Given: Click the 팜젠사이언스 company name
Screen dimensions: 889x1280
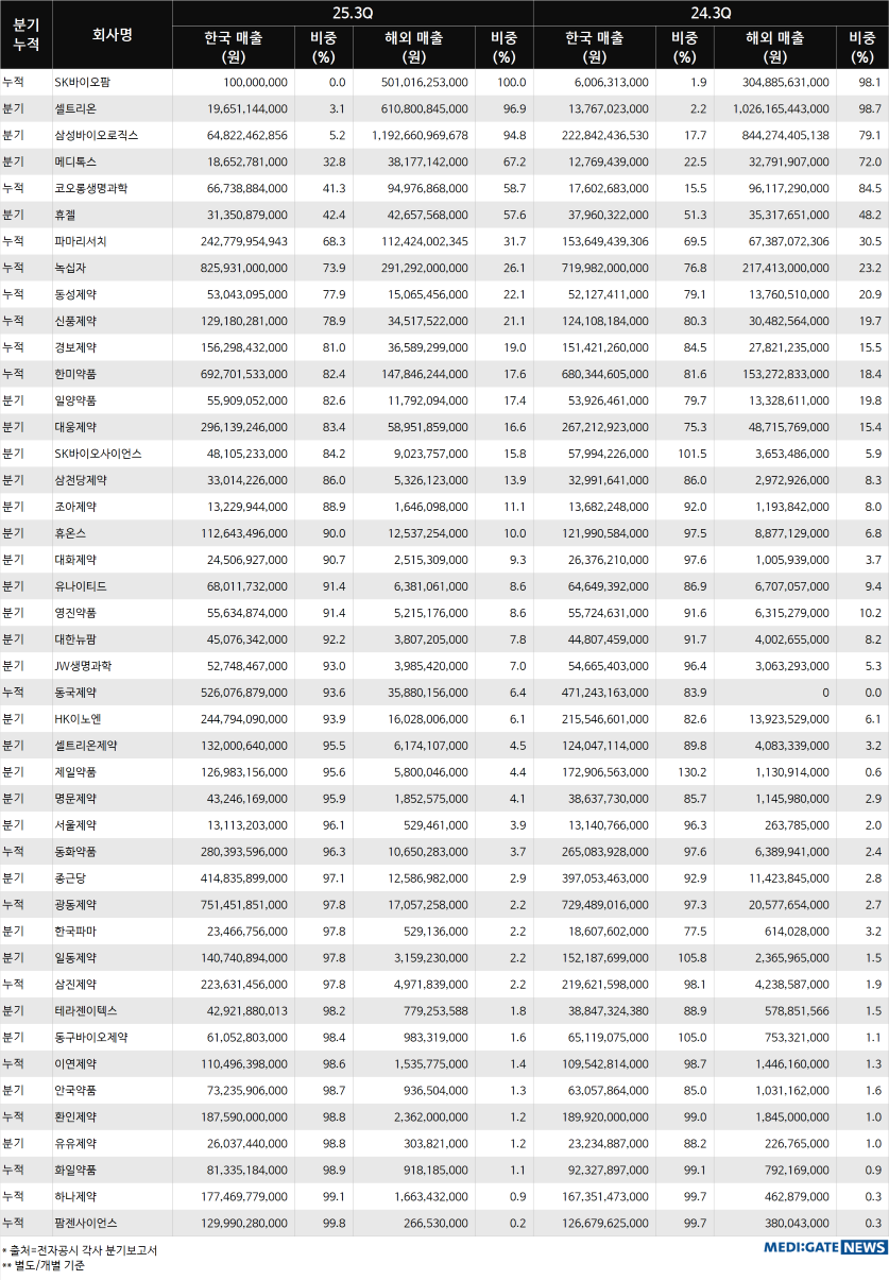Looking at the screenshot, I should click(x=85, y=1222).
